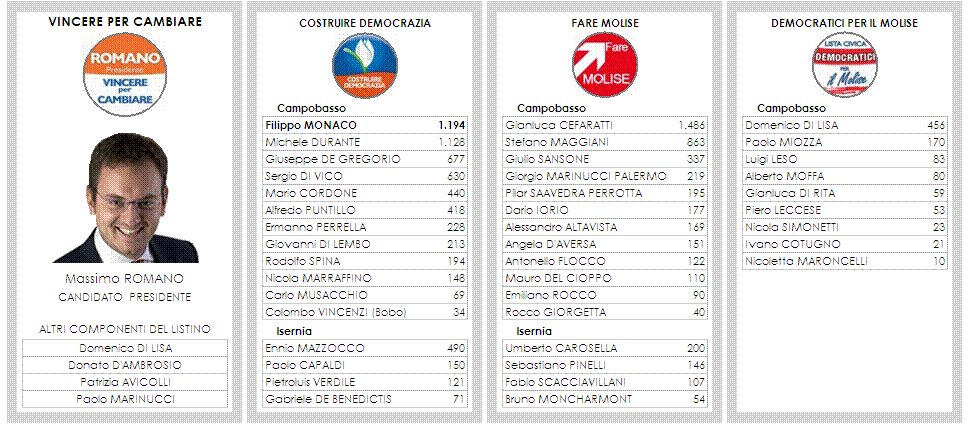969x424 pixels.
Task: Click the Isernia heading under Fare Molise
Action: click(534, 331)
